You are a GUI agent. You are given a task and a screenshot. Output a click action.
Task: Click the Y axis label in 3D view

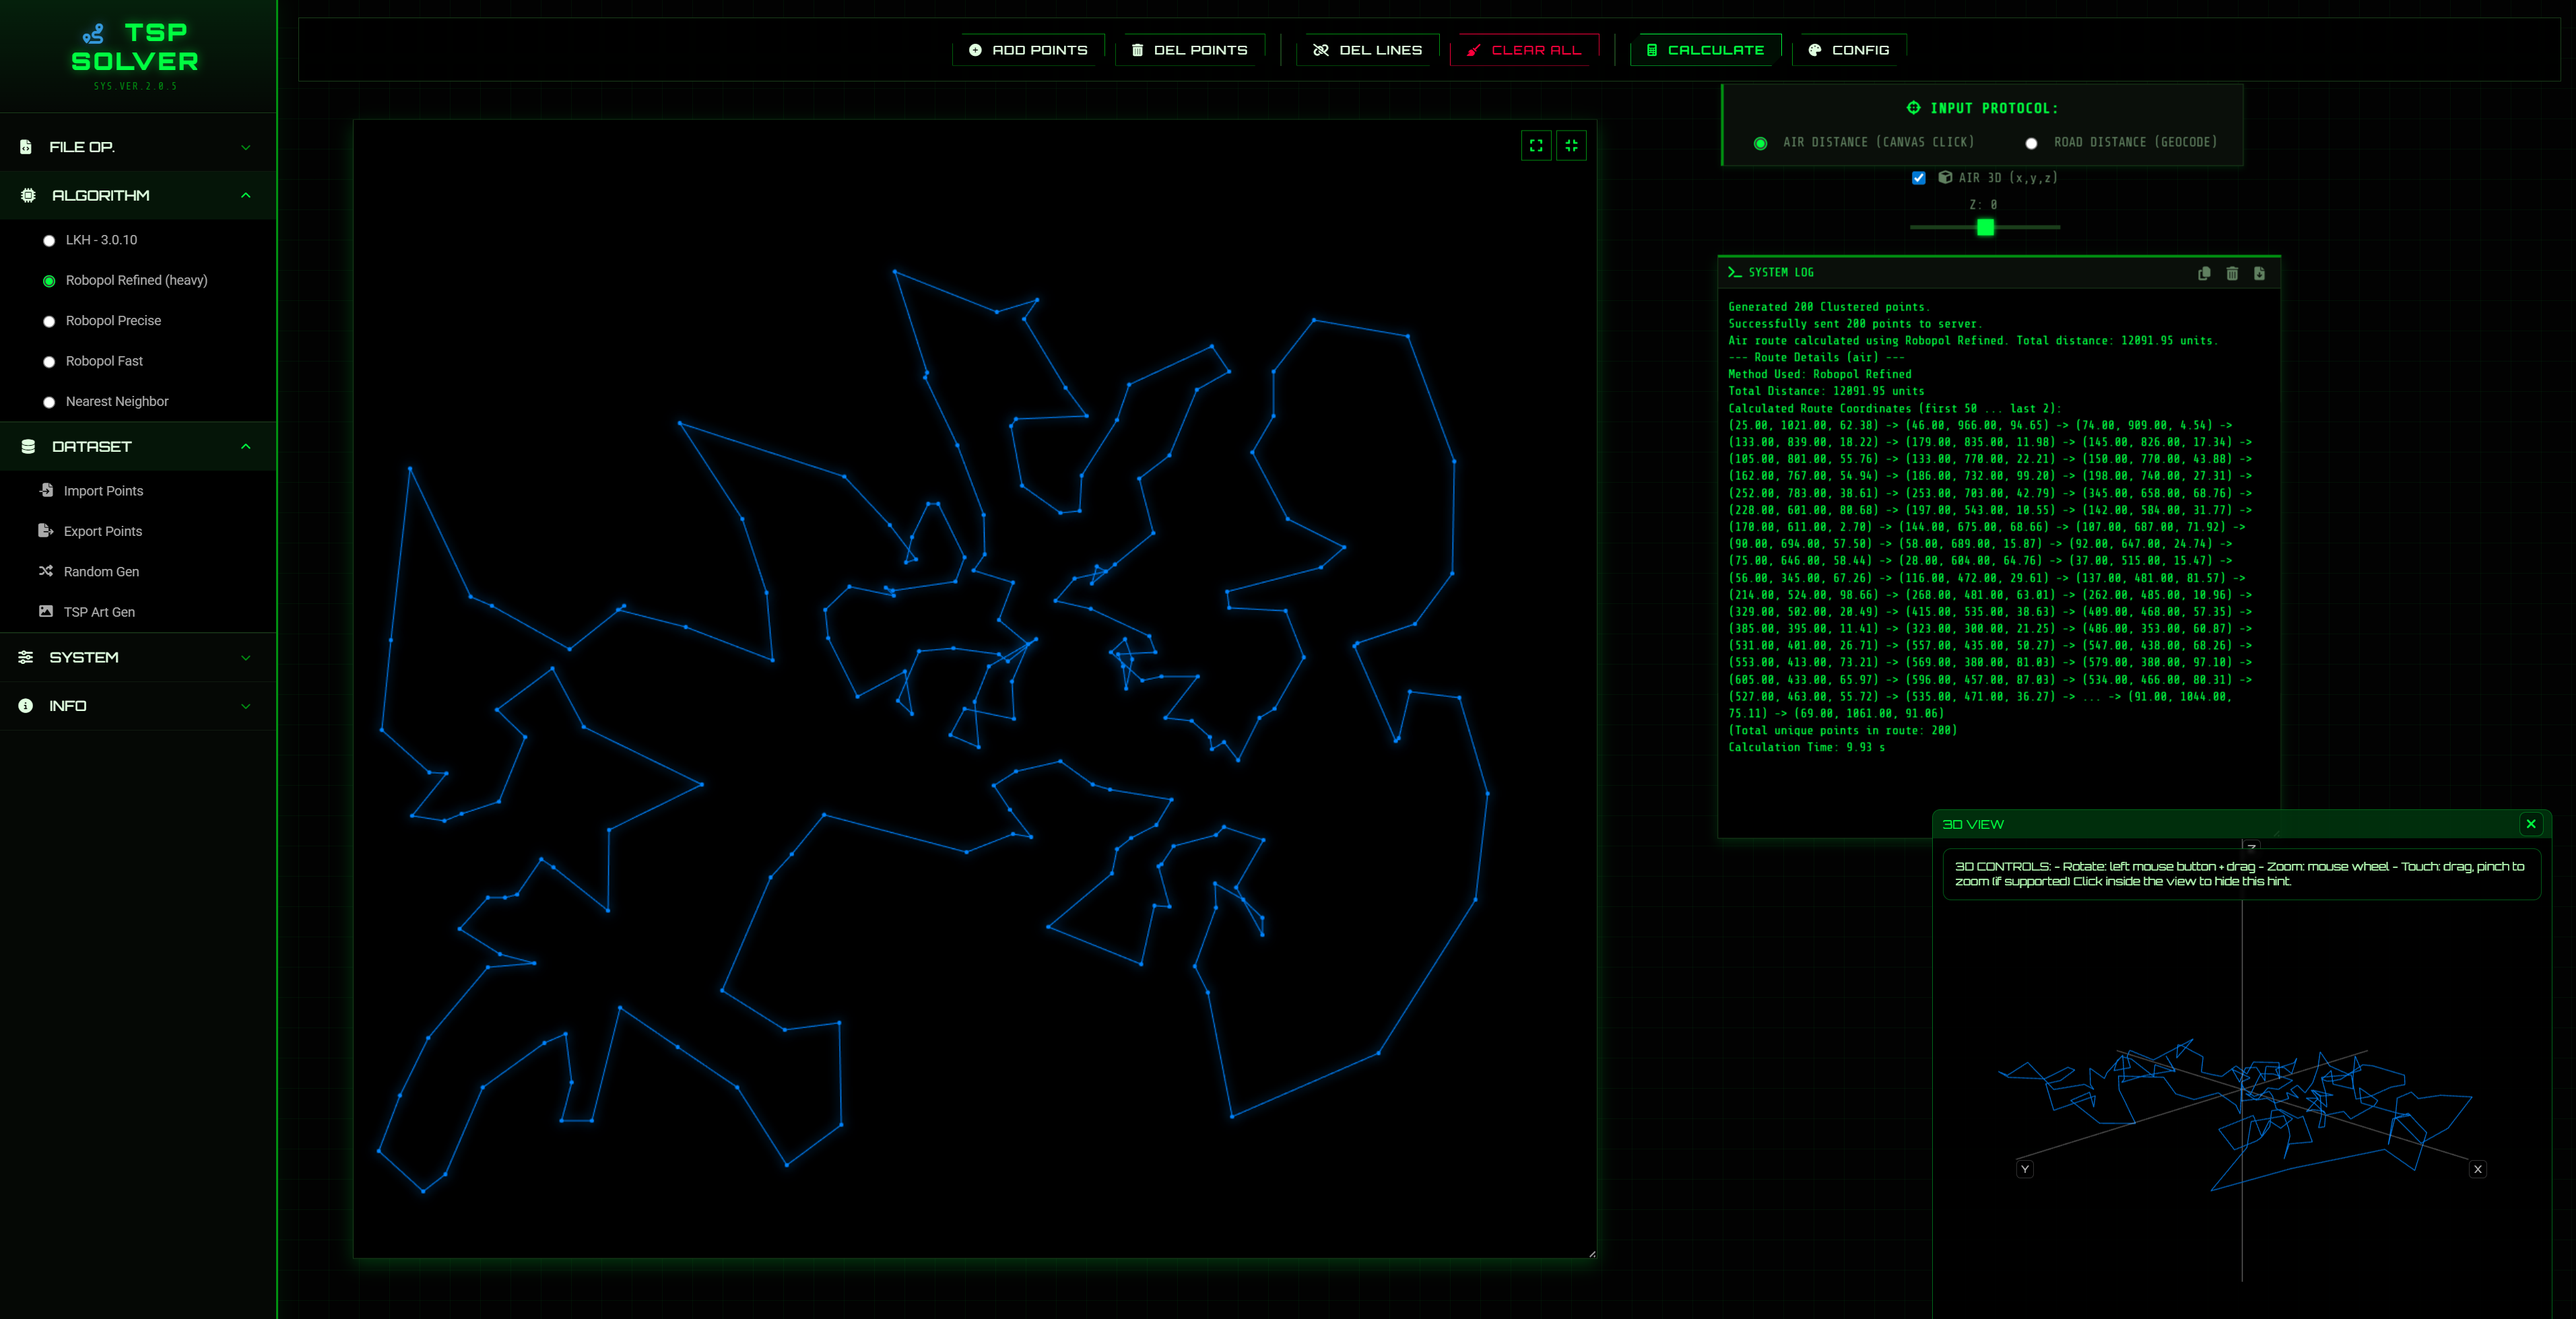(2025, 1169)
